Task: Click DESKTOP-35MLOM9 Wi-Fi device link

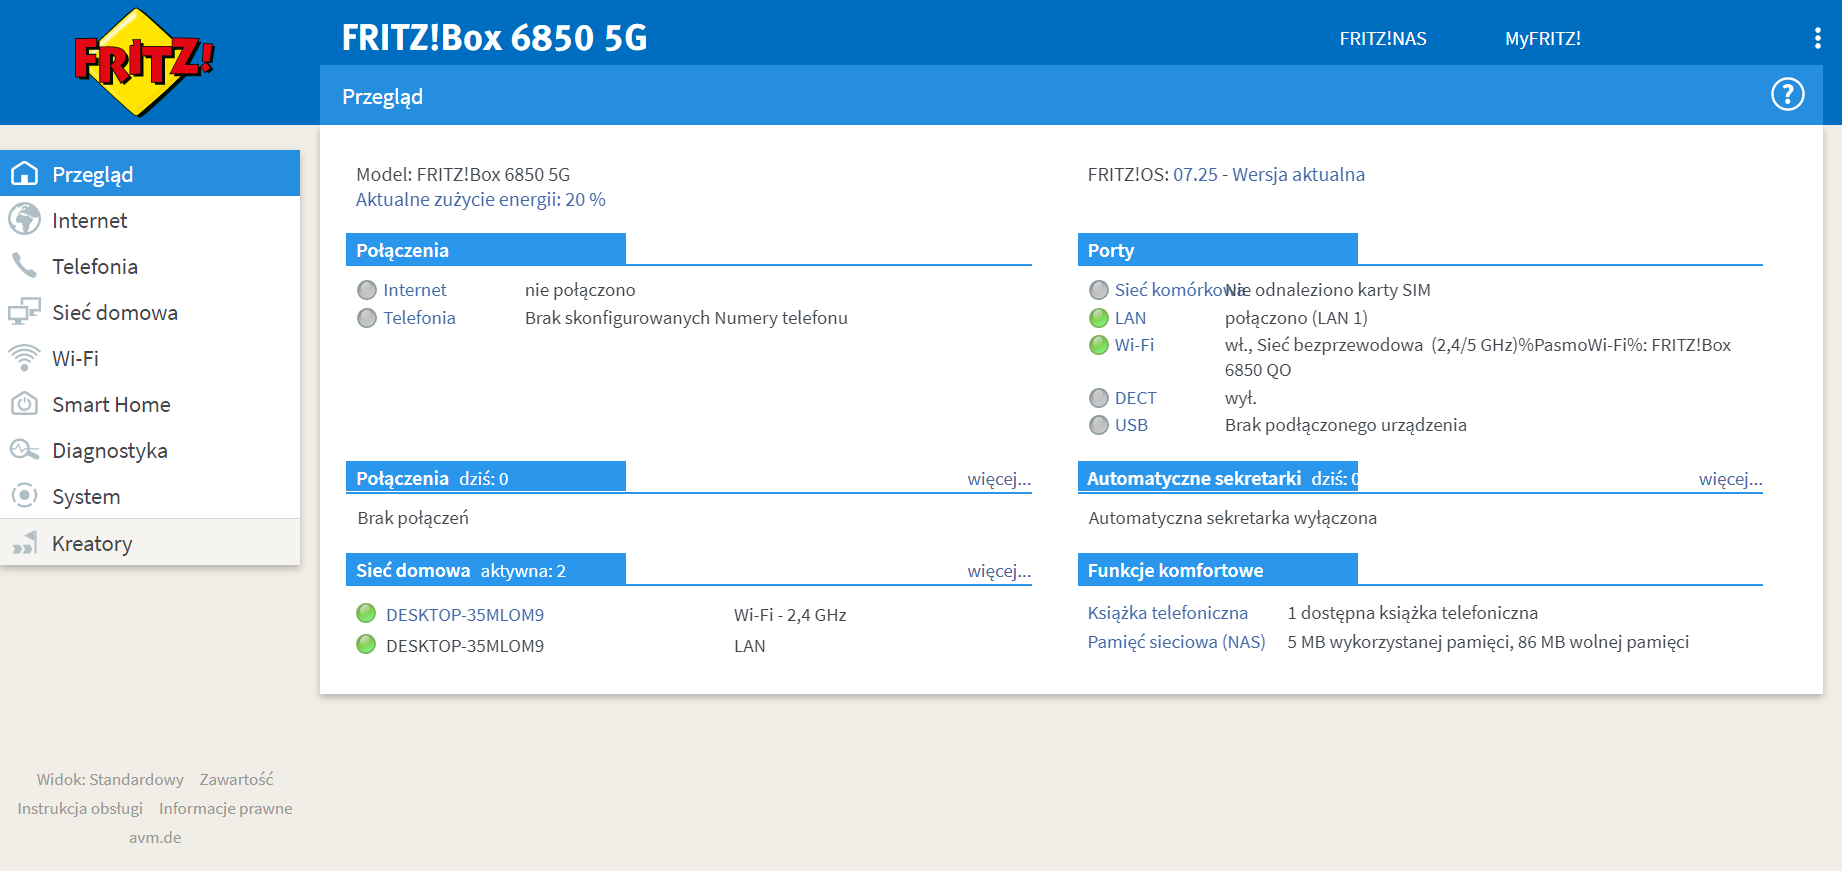Action: pos(465,615)
